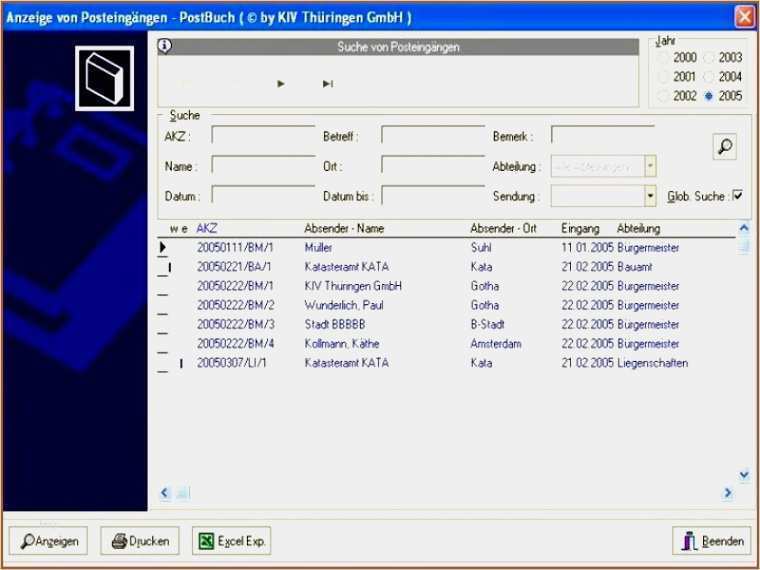Click sender name Müller

318,248
